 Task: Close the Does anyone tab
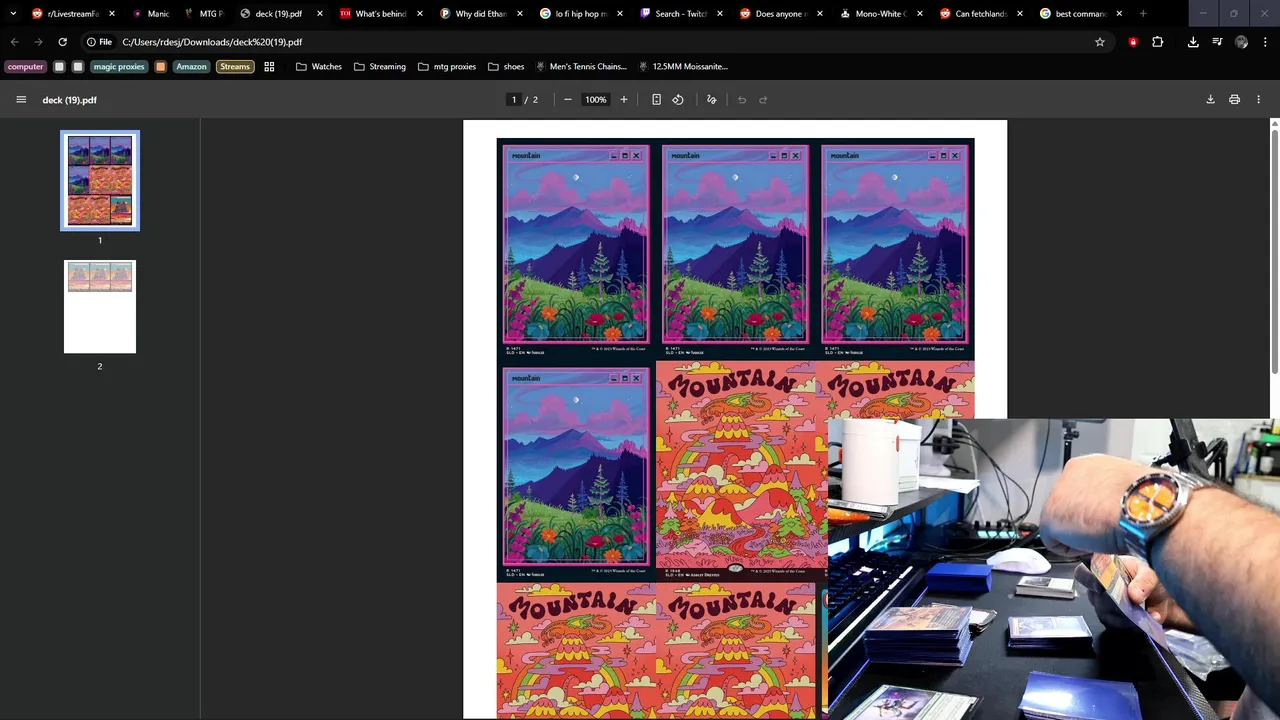820,14
